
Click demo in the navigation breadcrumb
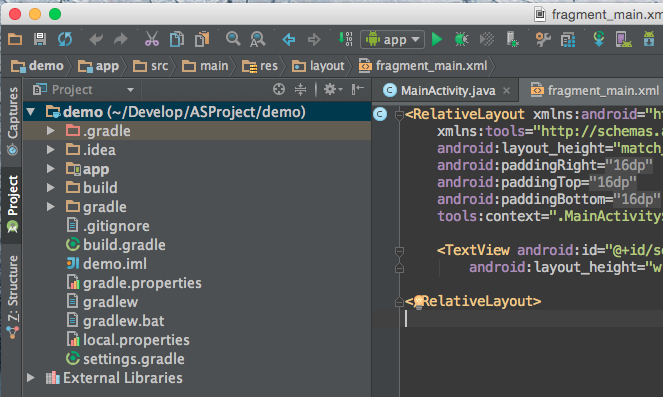tap(37, 66)
